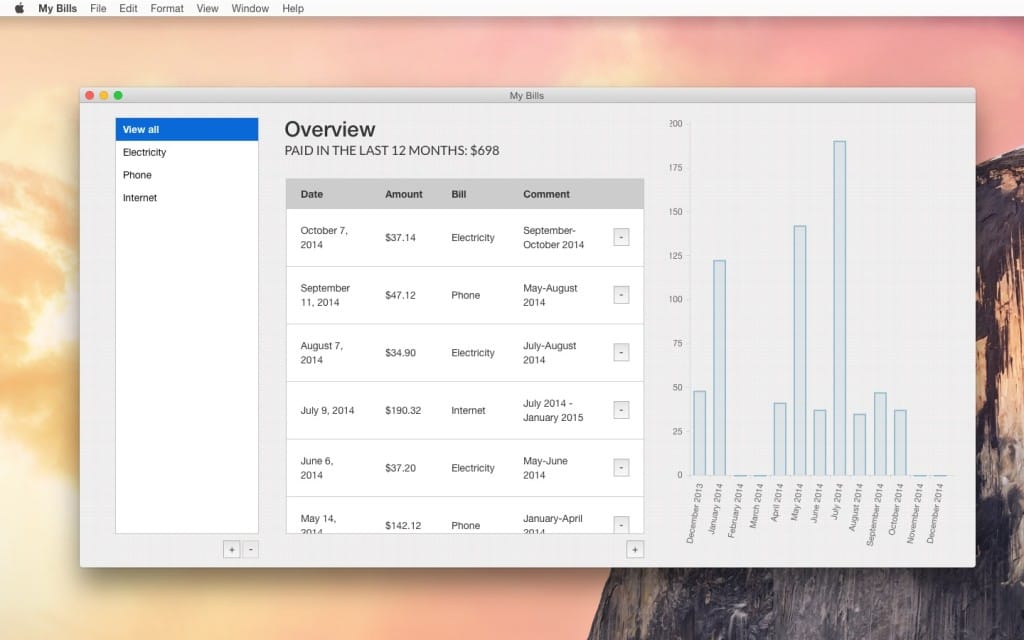Delete the June 6, 2014 bill entry

coord(621,468)
